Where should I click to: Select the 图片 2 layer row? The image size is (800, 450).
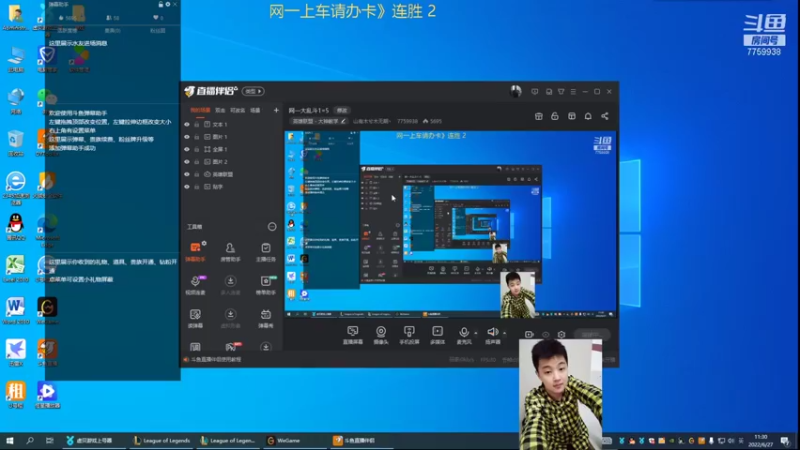tap(232, 162)
